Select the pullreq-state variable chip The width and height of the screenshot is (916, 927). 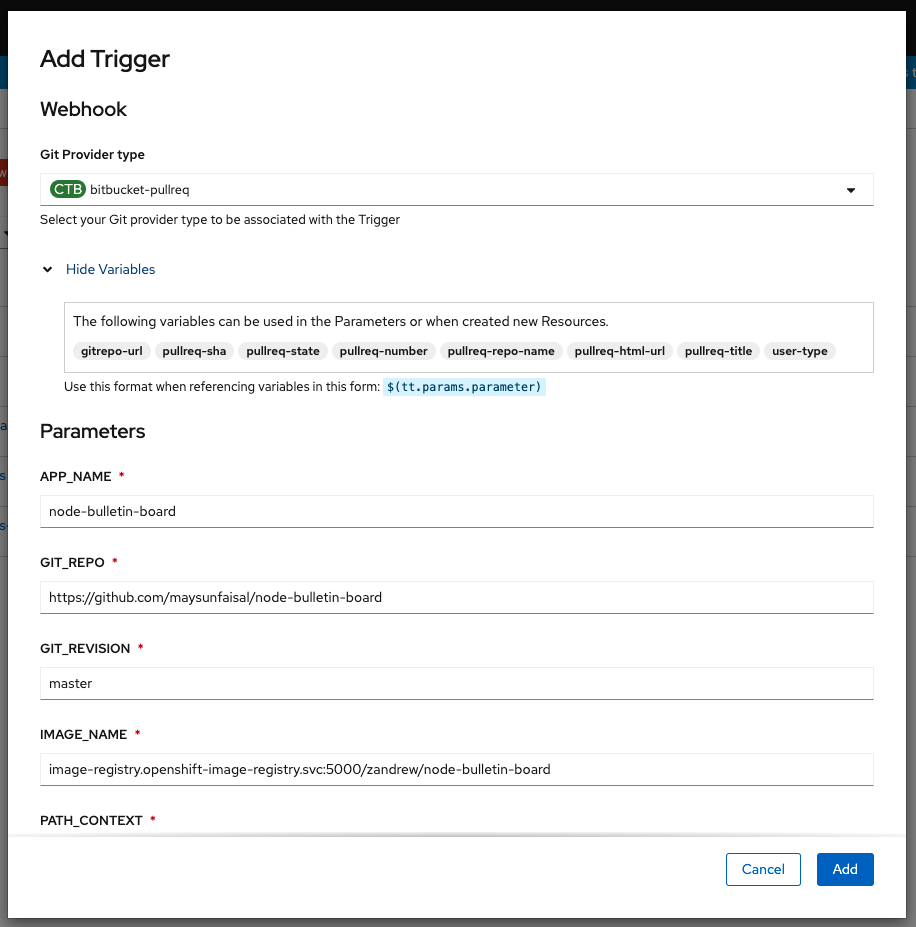tap(283, 351)
